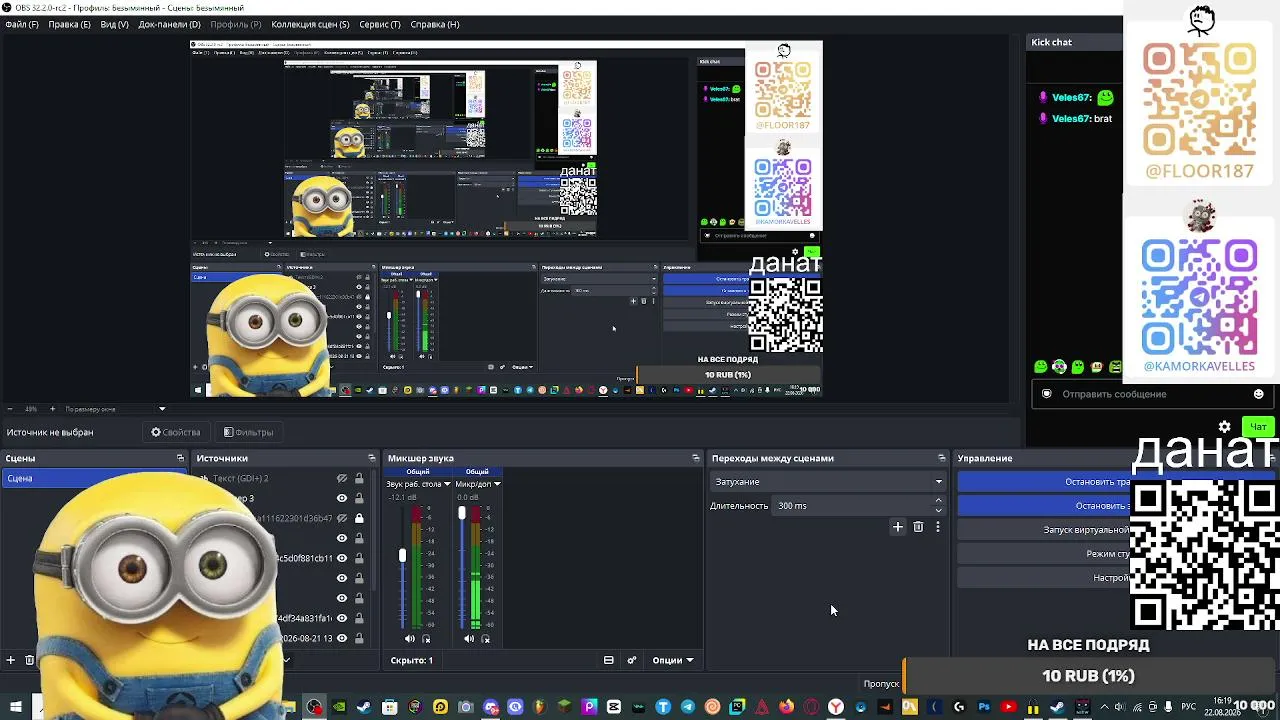
Task: Click the second blue Остановить button
Action: [x=1044, y=506]
